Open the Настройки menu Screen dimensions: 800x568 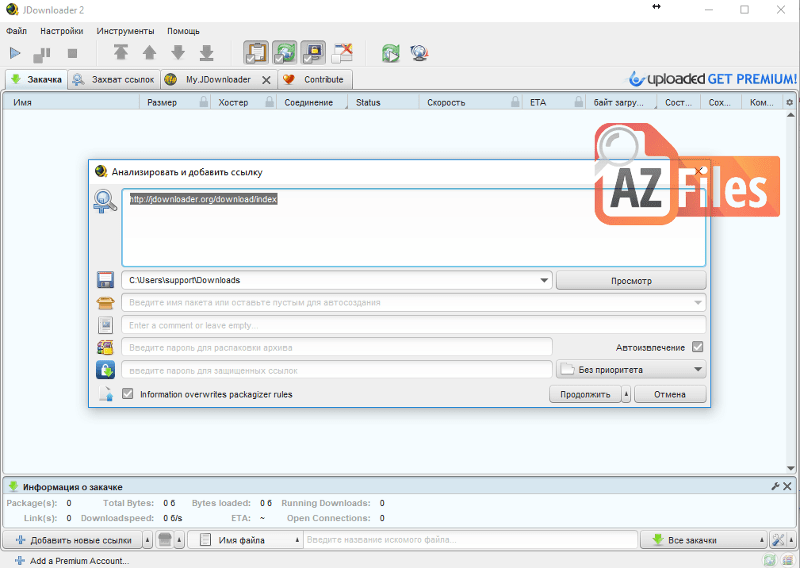click(62, 31)
